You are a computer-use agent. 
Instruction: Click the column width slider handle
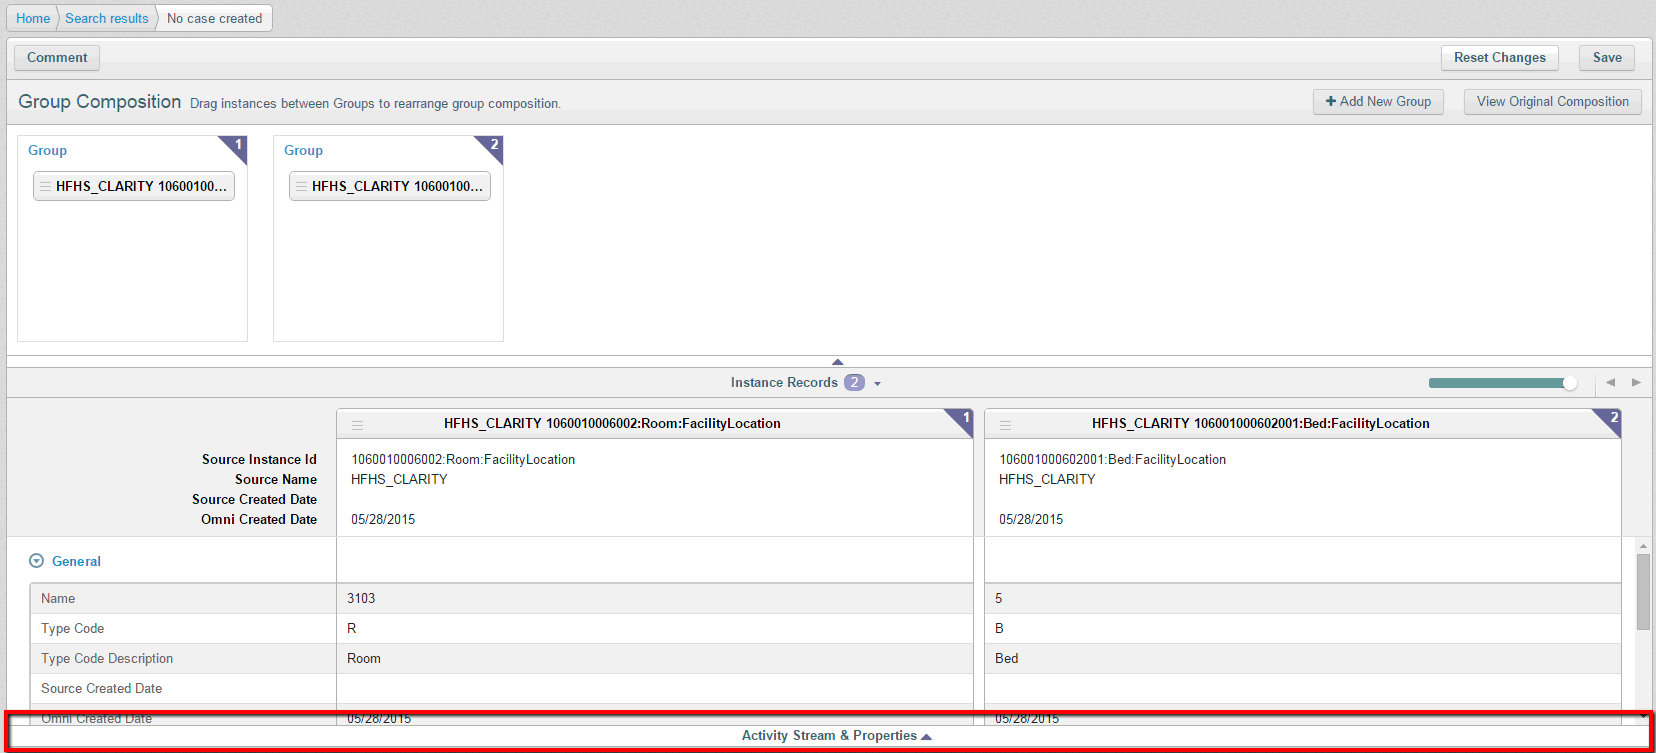[1569, 383]
